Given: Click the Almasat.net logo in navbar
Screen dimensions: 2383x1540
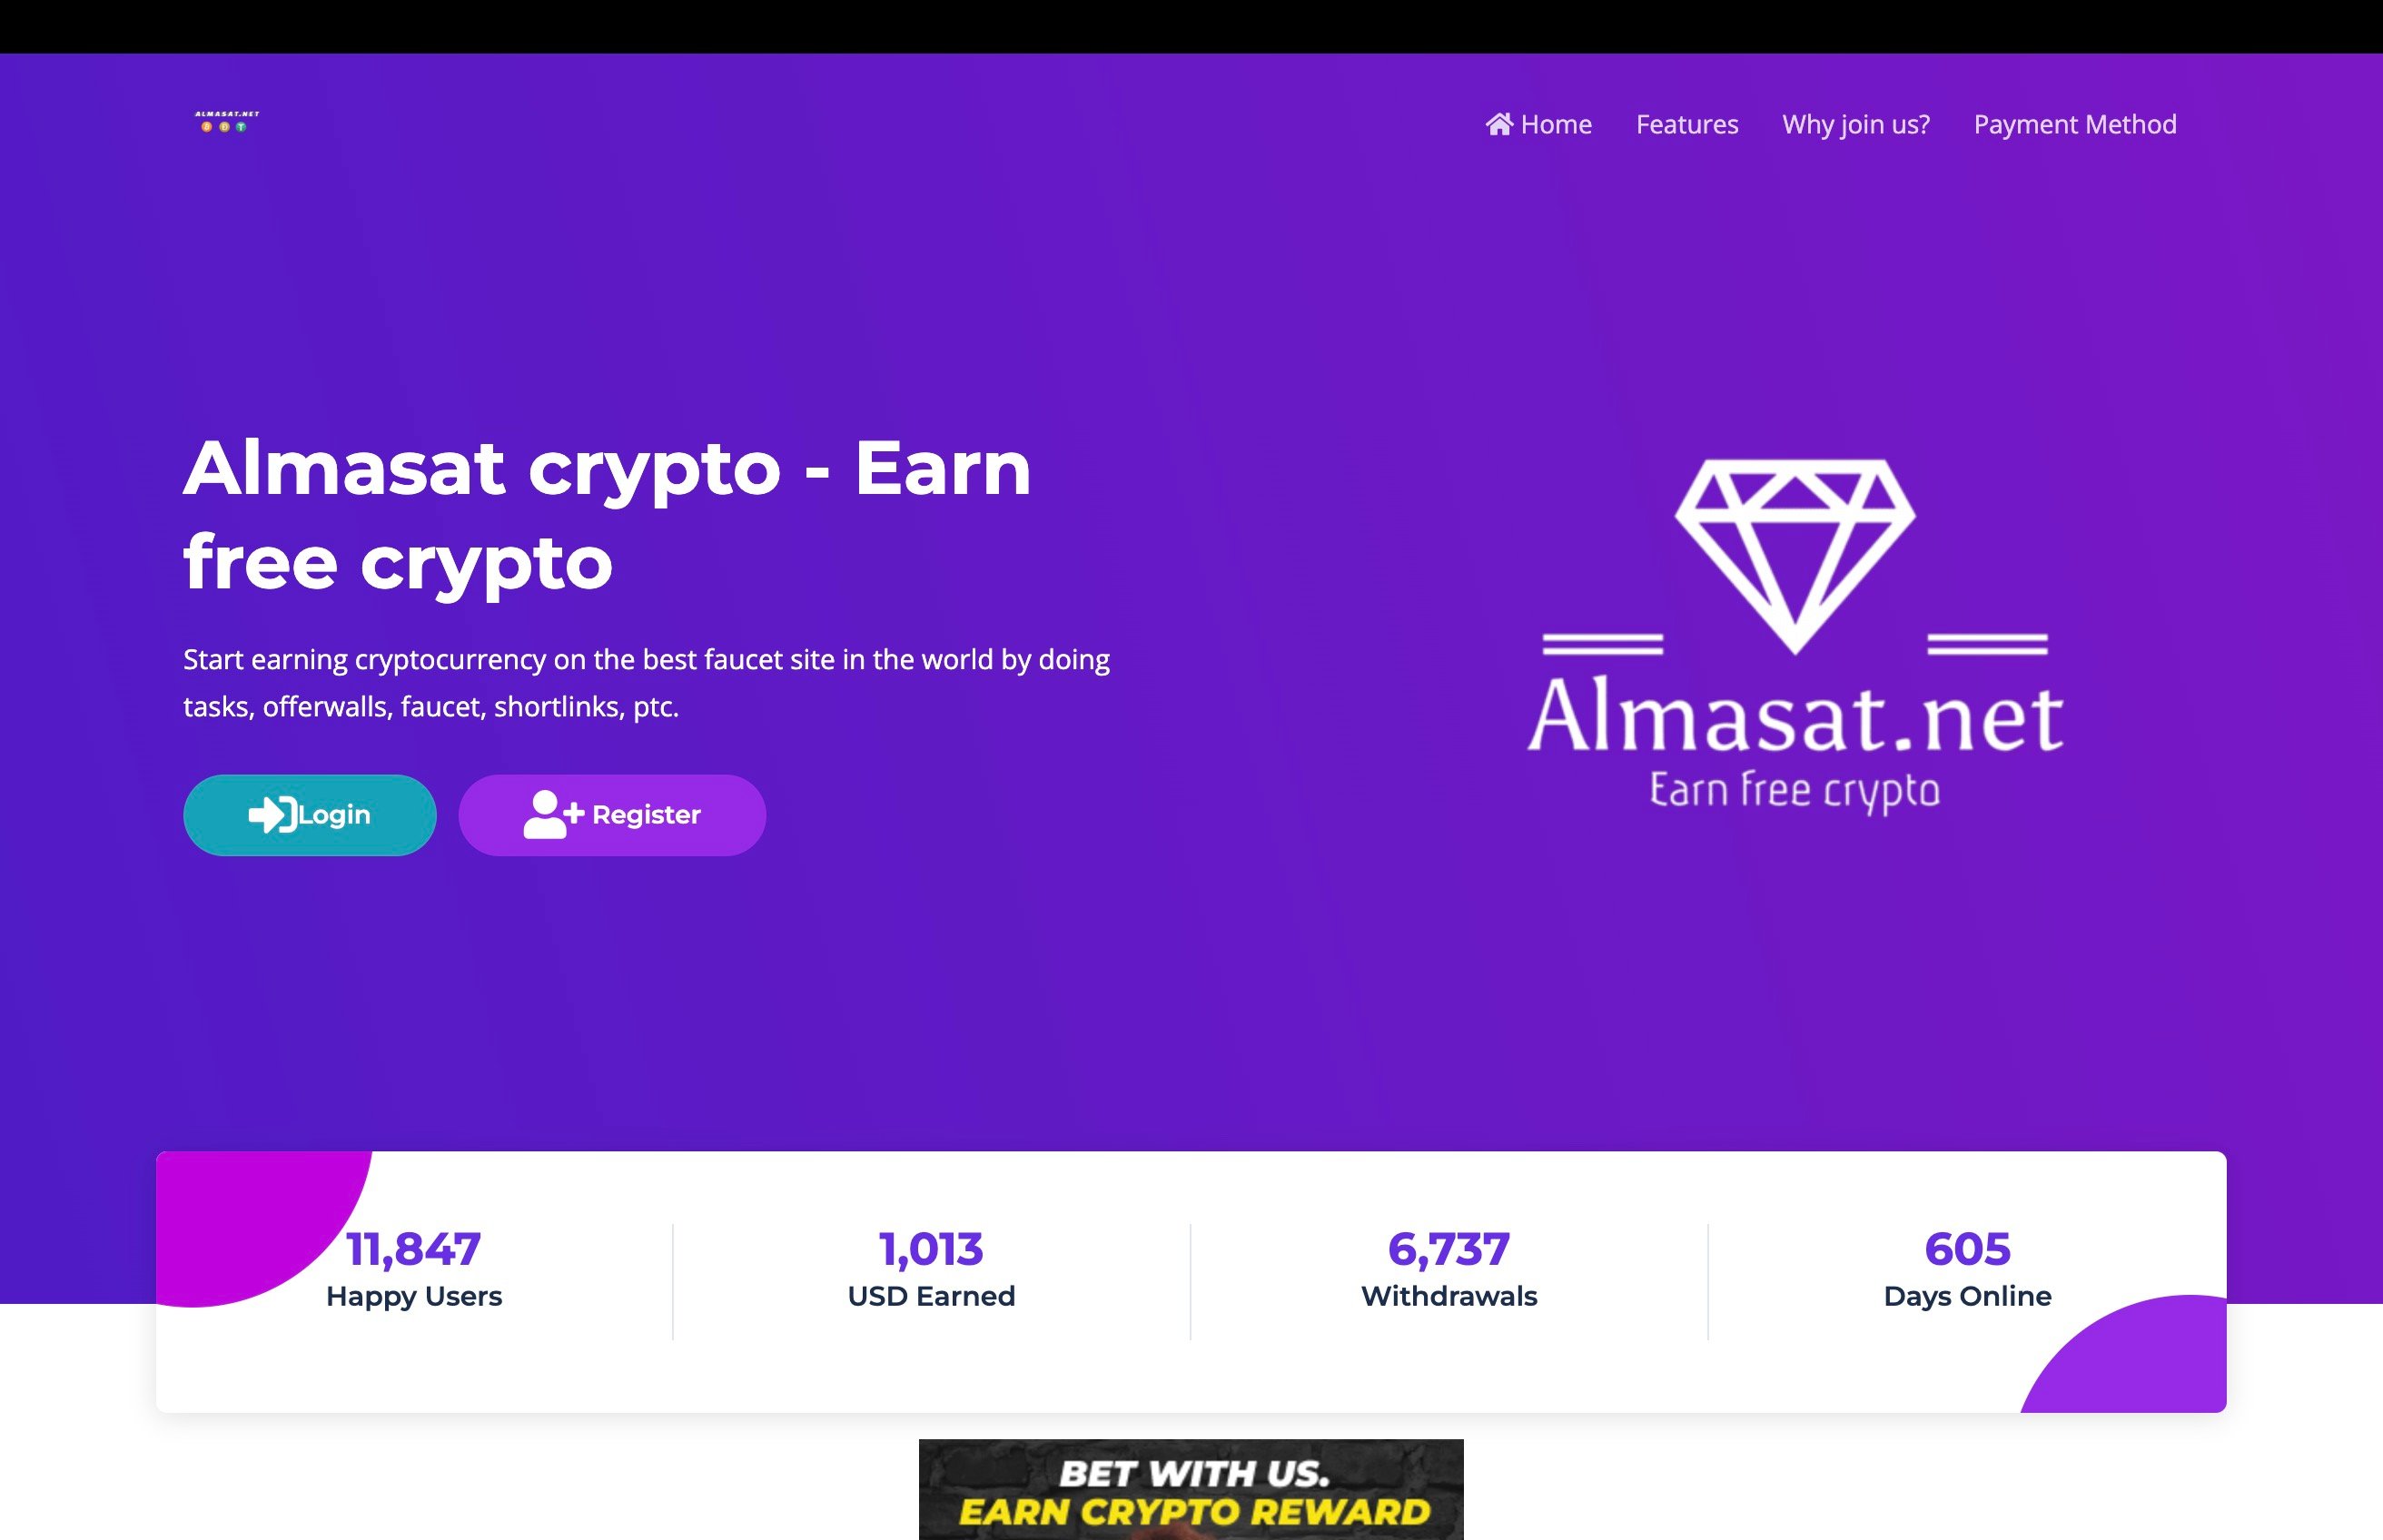Looking at the screenshot, I should coord(227,122).
